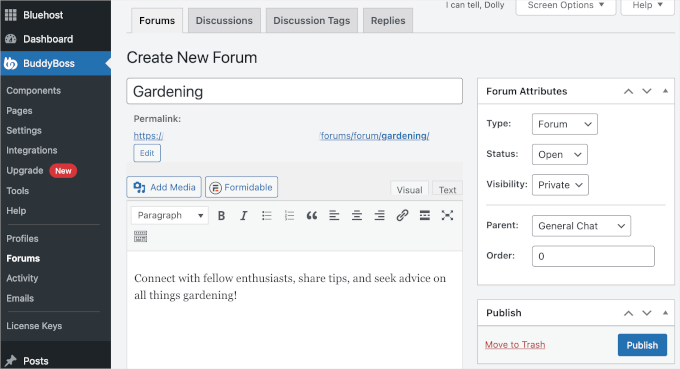This screenshot has height=369, width=680.
Task: Collapse the Forum Attributes panel
Action: tap(665, 91)
